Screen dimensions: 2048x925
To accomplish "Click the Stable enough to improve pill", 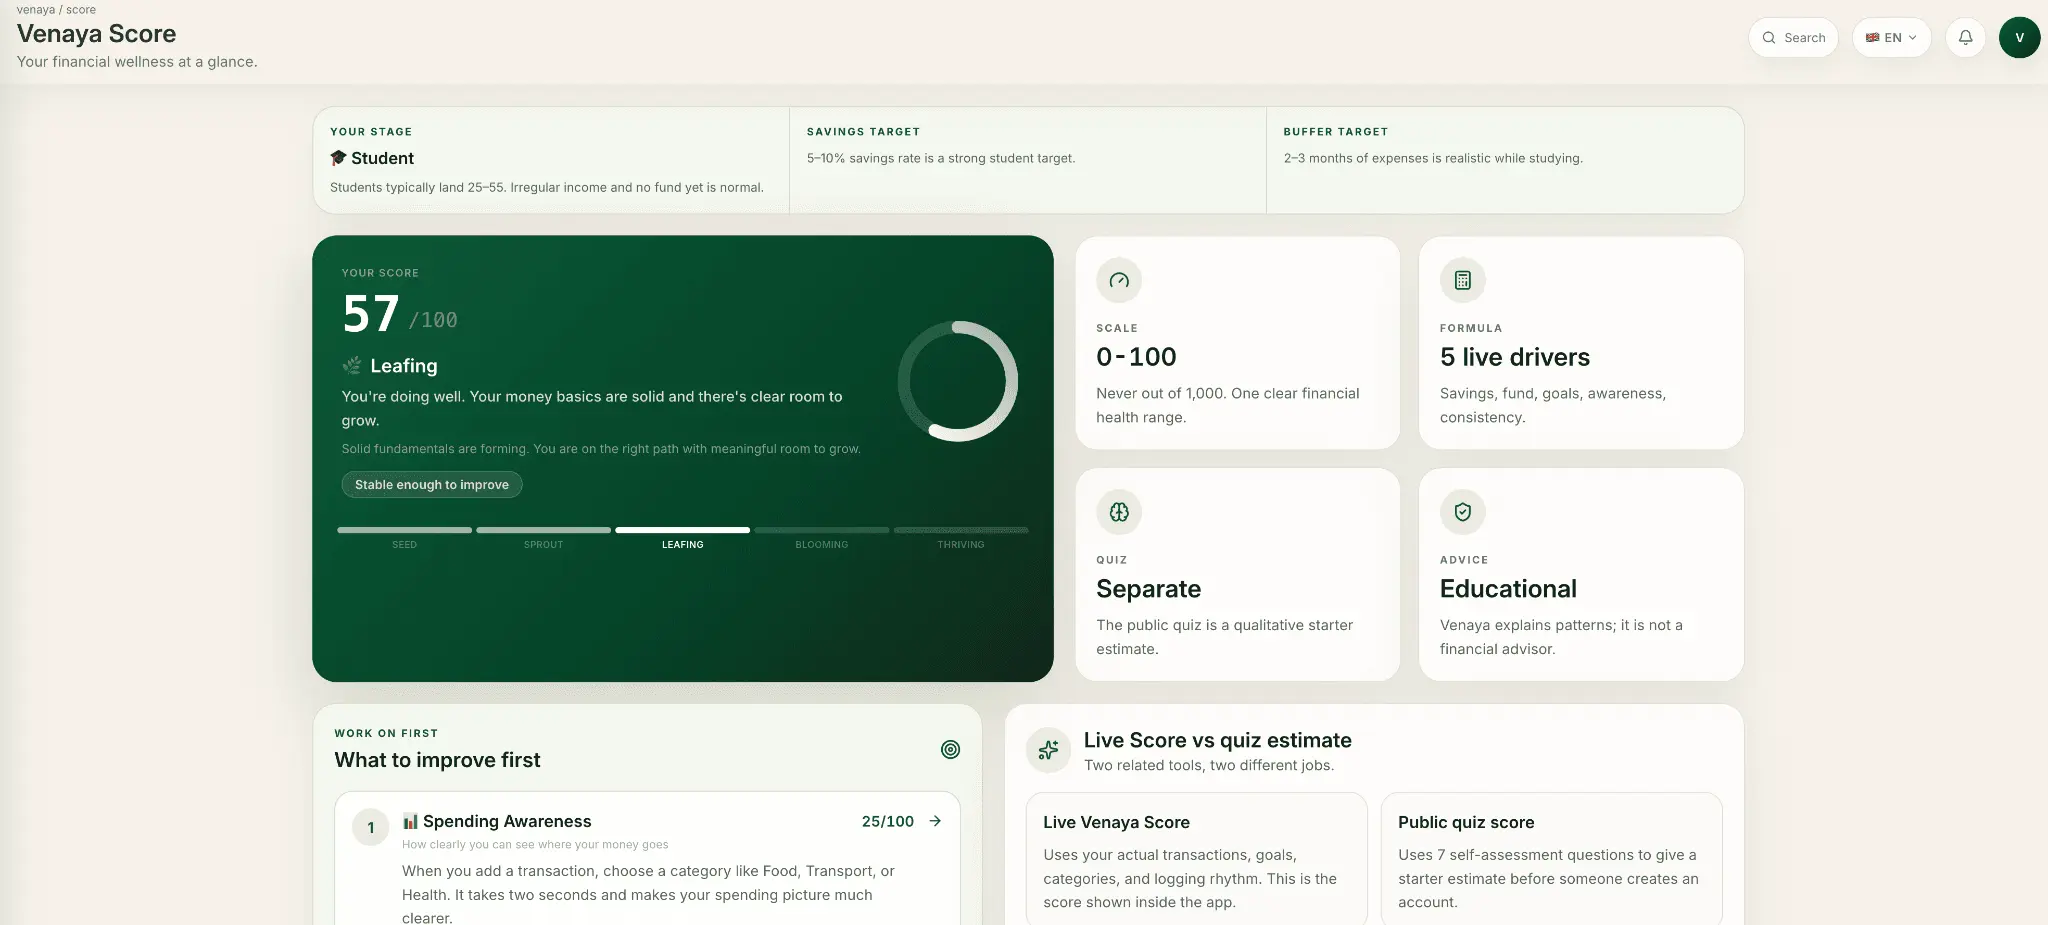I will tap(432, 485).
